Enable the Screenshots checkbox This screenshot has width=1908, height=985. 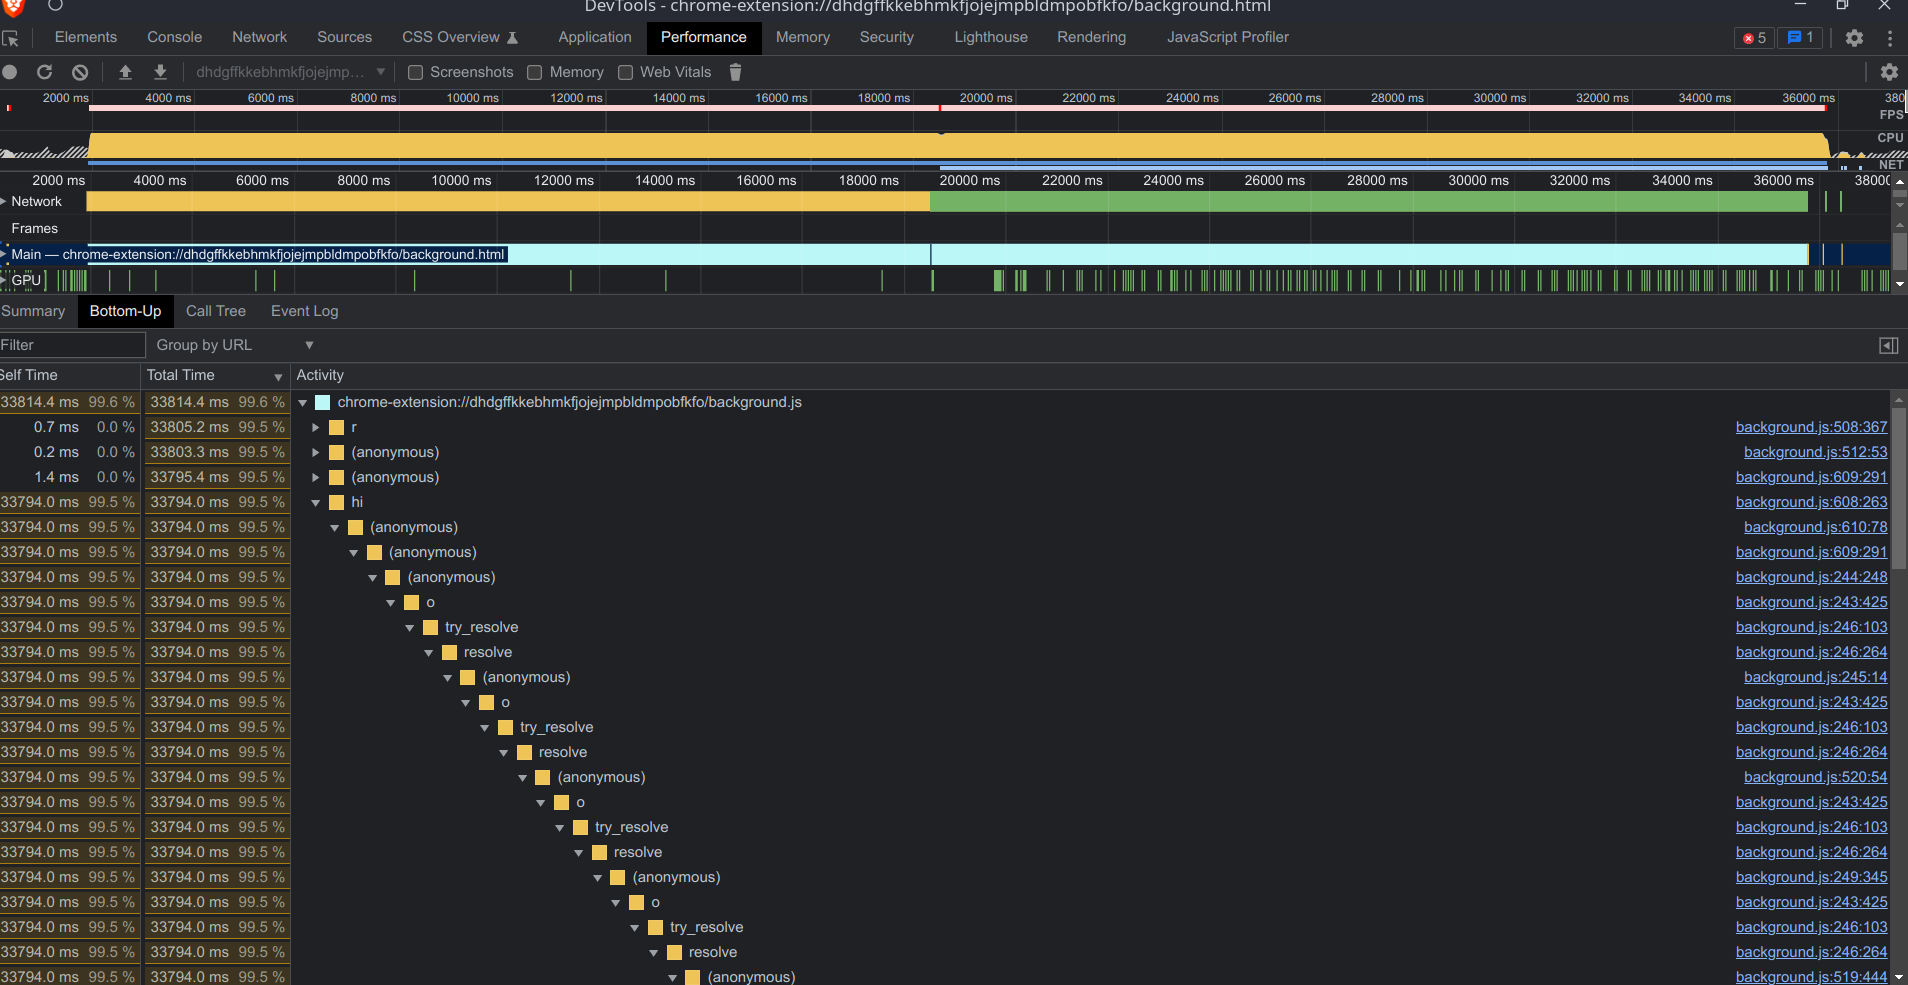point(415,72)
